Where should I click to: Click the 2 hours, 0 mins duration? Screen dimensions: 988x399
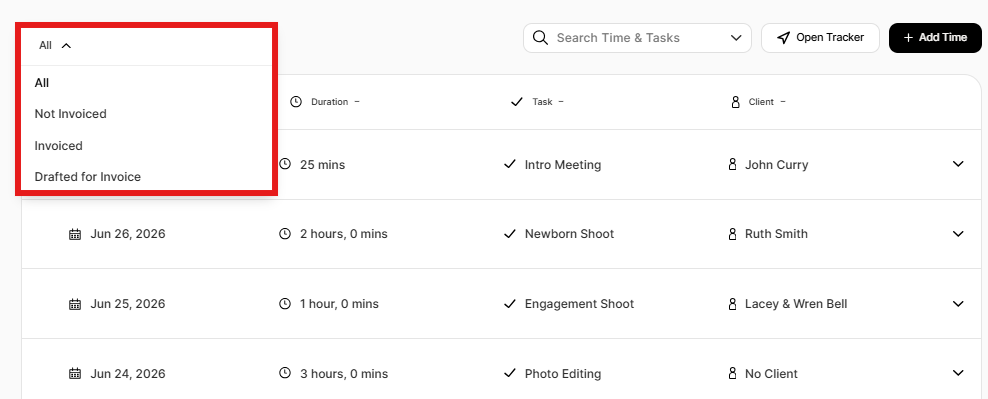click(x=344, y=234)
